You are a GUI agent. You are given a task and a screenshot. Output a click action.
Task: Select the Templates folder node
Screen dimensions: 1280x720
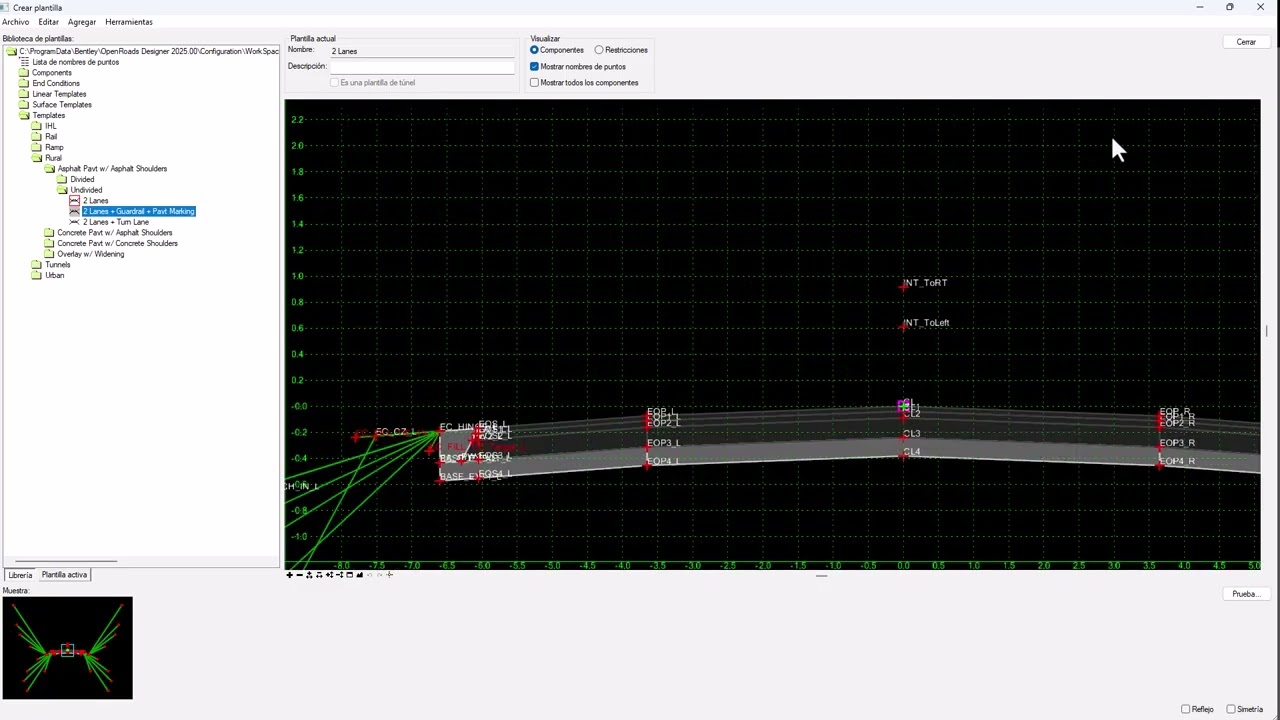point(49,115)
